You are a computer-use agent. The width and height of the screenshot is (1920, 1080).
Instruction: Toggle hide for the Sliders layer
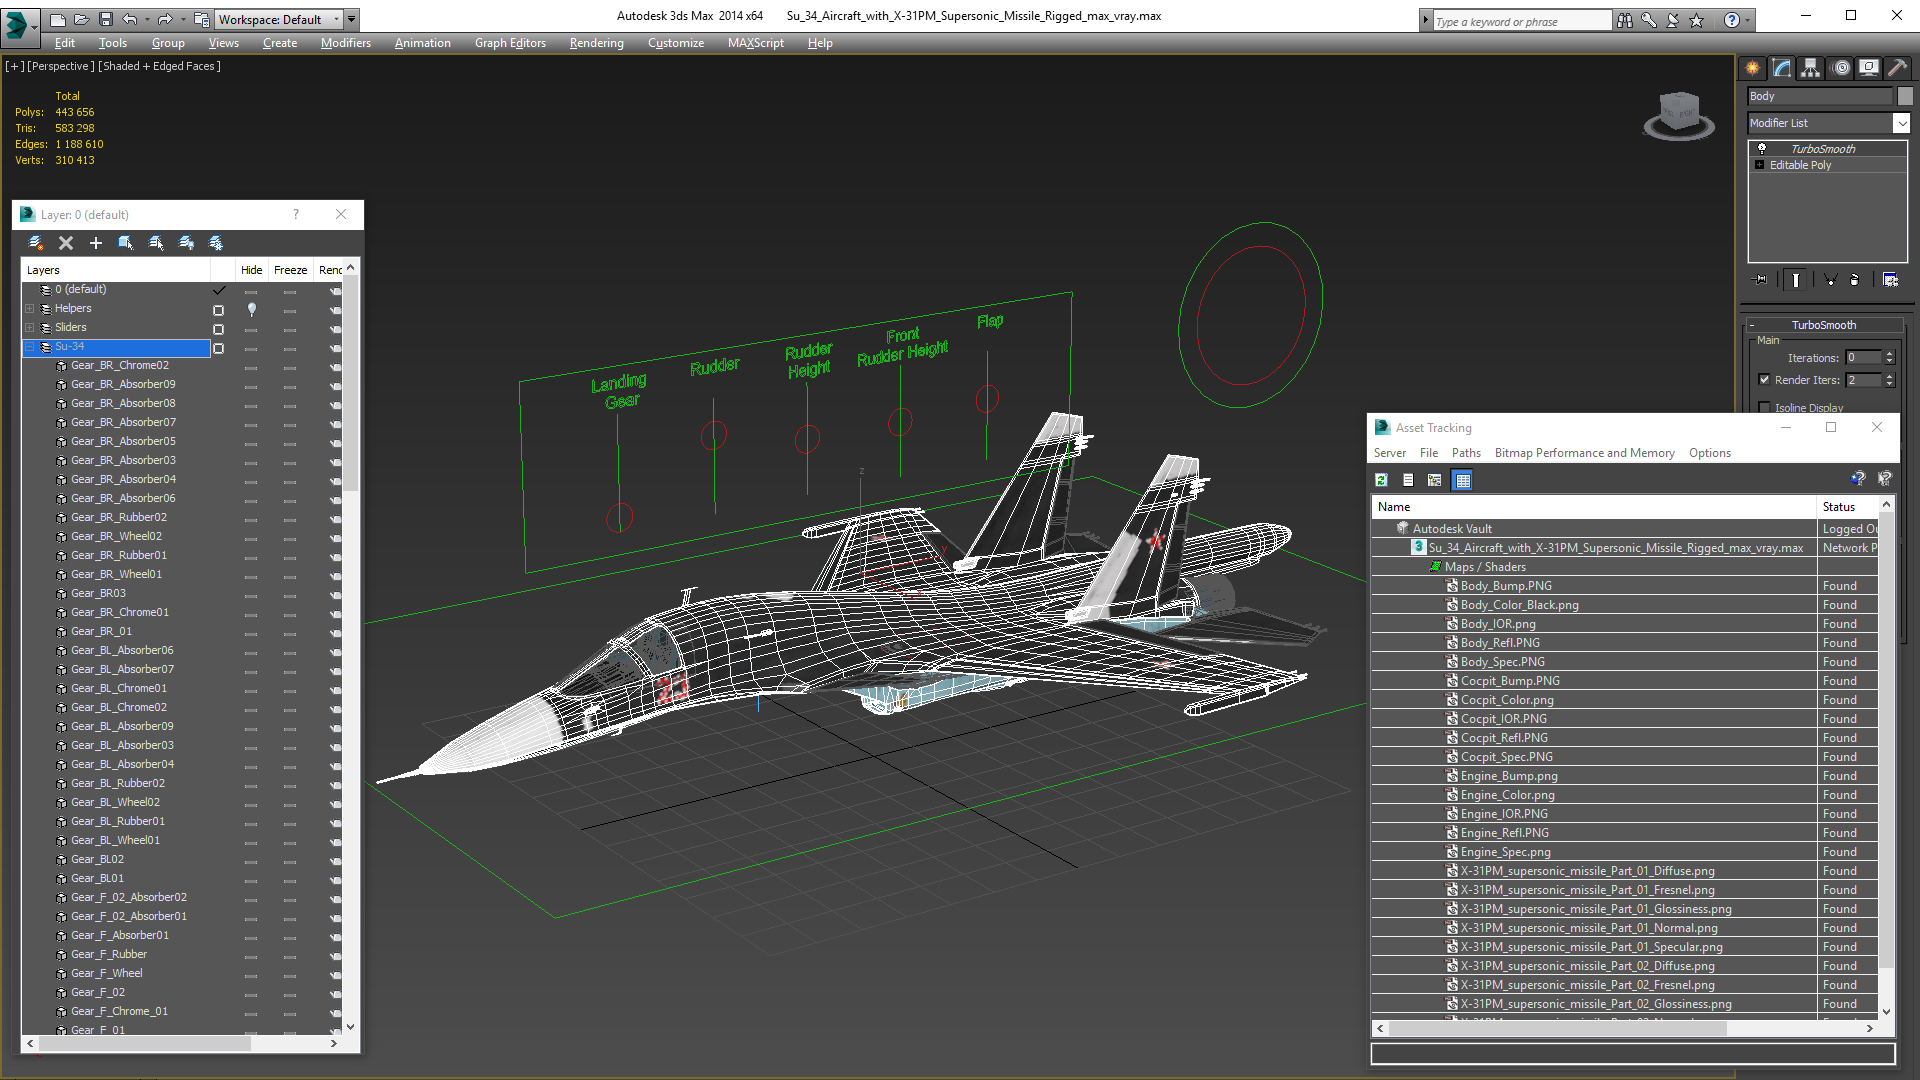[x=251, y=330]
